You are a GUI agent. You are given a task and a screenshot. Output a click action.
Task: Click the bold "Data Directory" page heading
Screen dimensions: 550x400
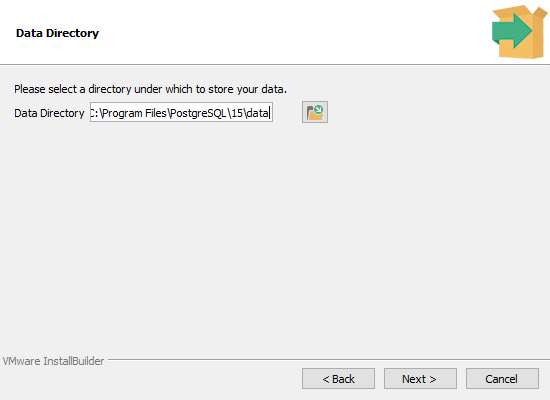click(58, 33)
